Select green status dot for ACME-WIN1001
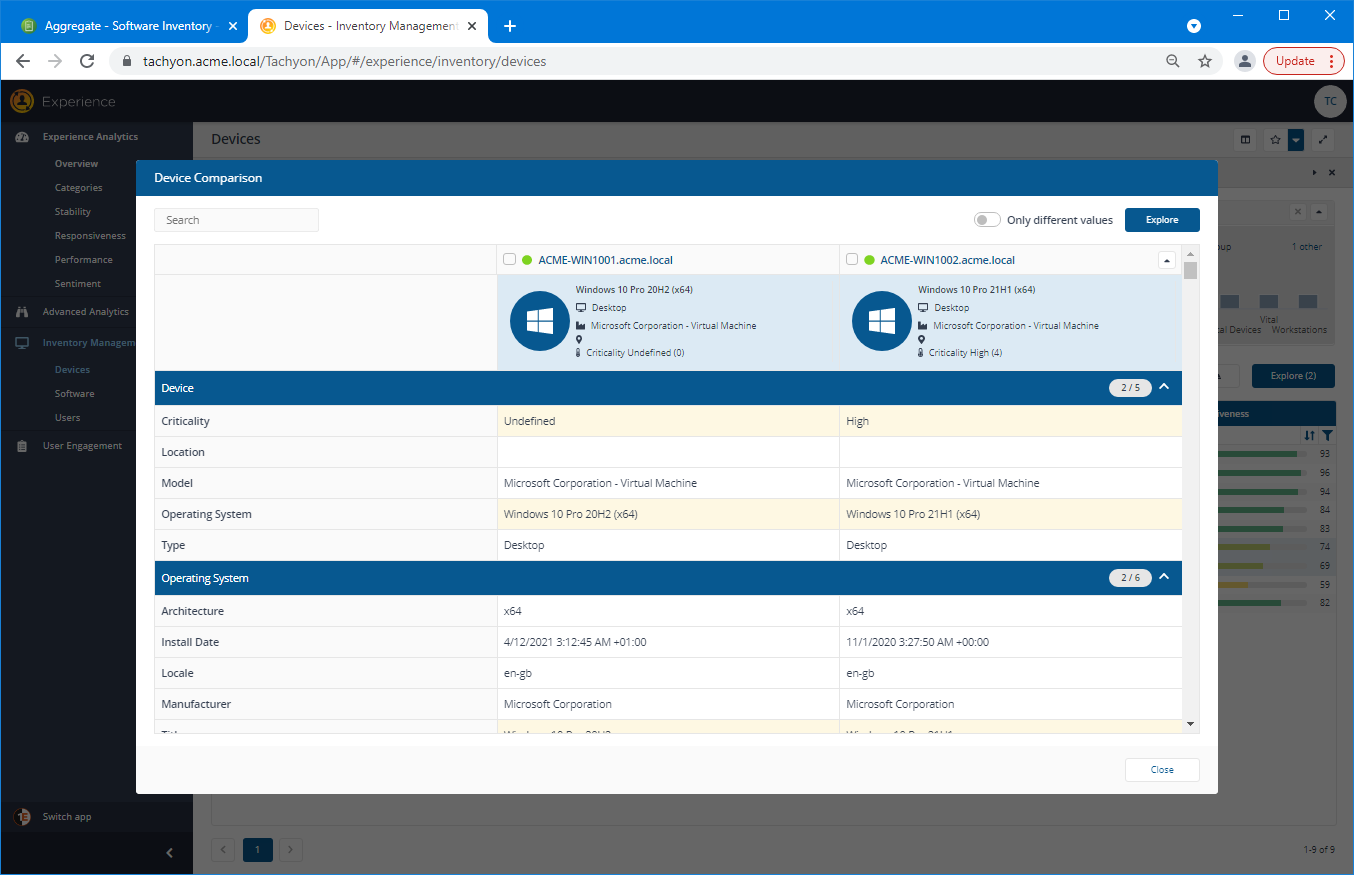This screenshot has height=875, width=1354. 527,260
